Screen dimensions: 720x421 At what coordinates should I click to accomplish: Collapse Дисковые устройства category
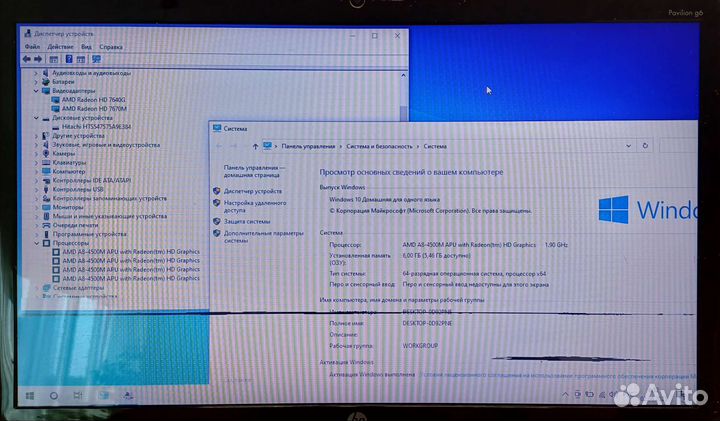click(36, 118)
